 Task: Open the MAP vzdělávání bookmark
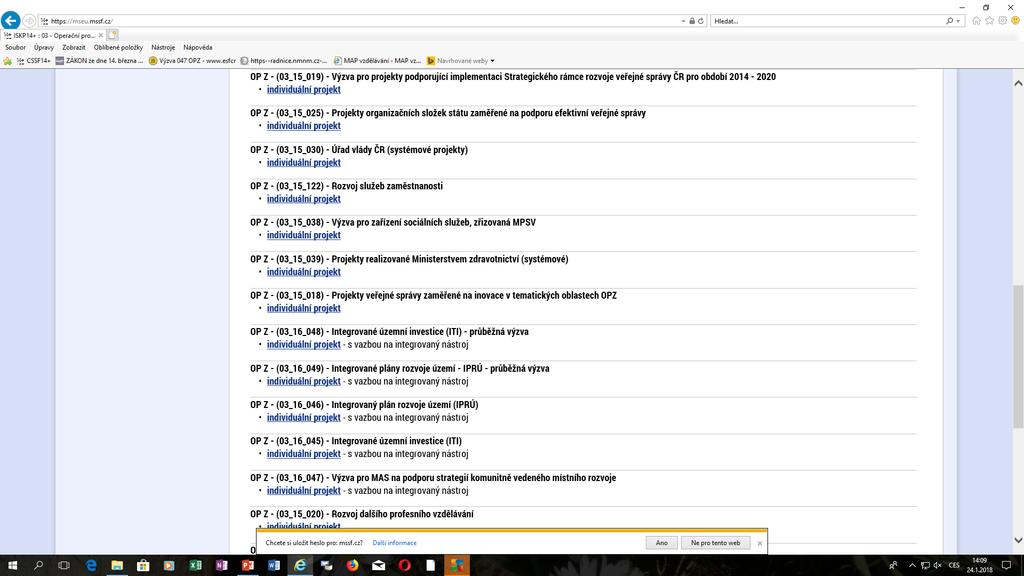tap(377, 61)
